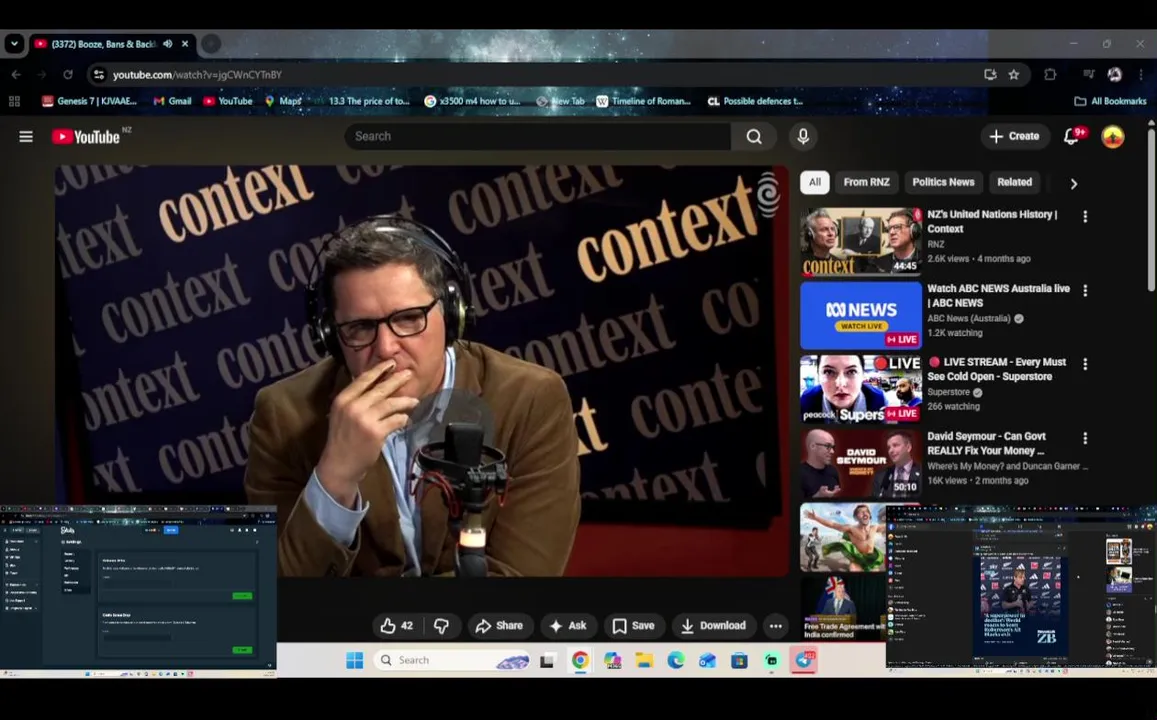Open more actions ellipsis below video
Viewport: 1157px width, 720px height.
tap(776, 626)
